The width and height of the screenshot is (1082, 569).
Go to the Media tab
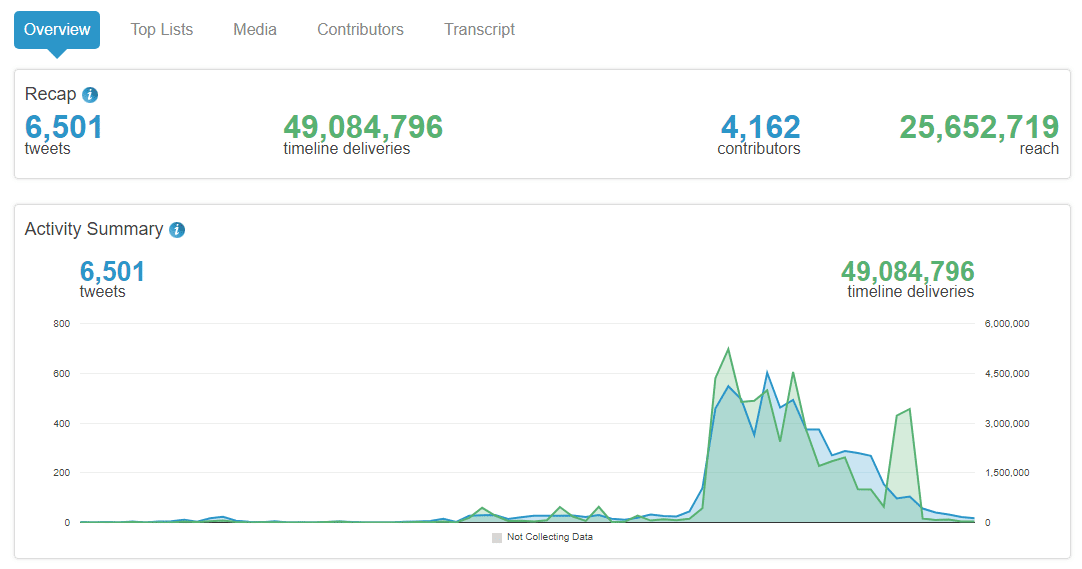(x=255, y=30)
